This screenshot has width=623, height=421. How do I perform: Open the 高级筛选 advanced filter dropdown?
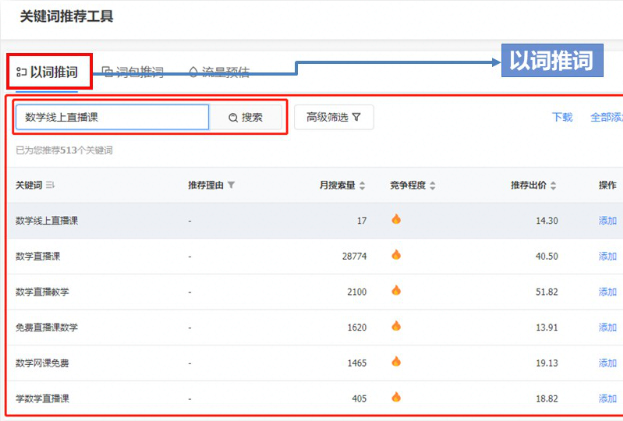click(x=334, y=117)
